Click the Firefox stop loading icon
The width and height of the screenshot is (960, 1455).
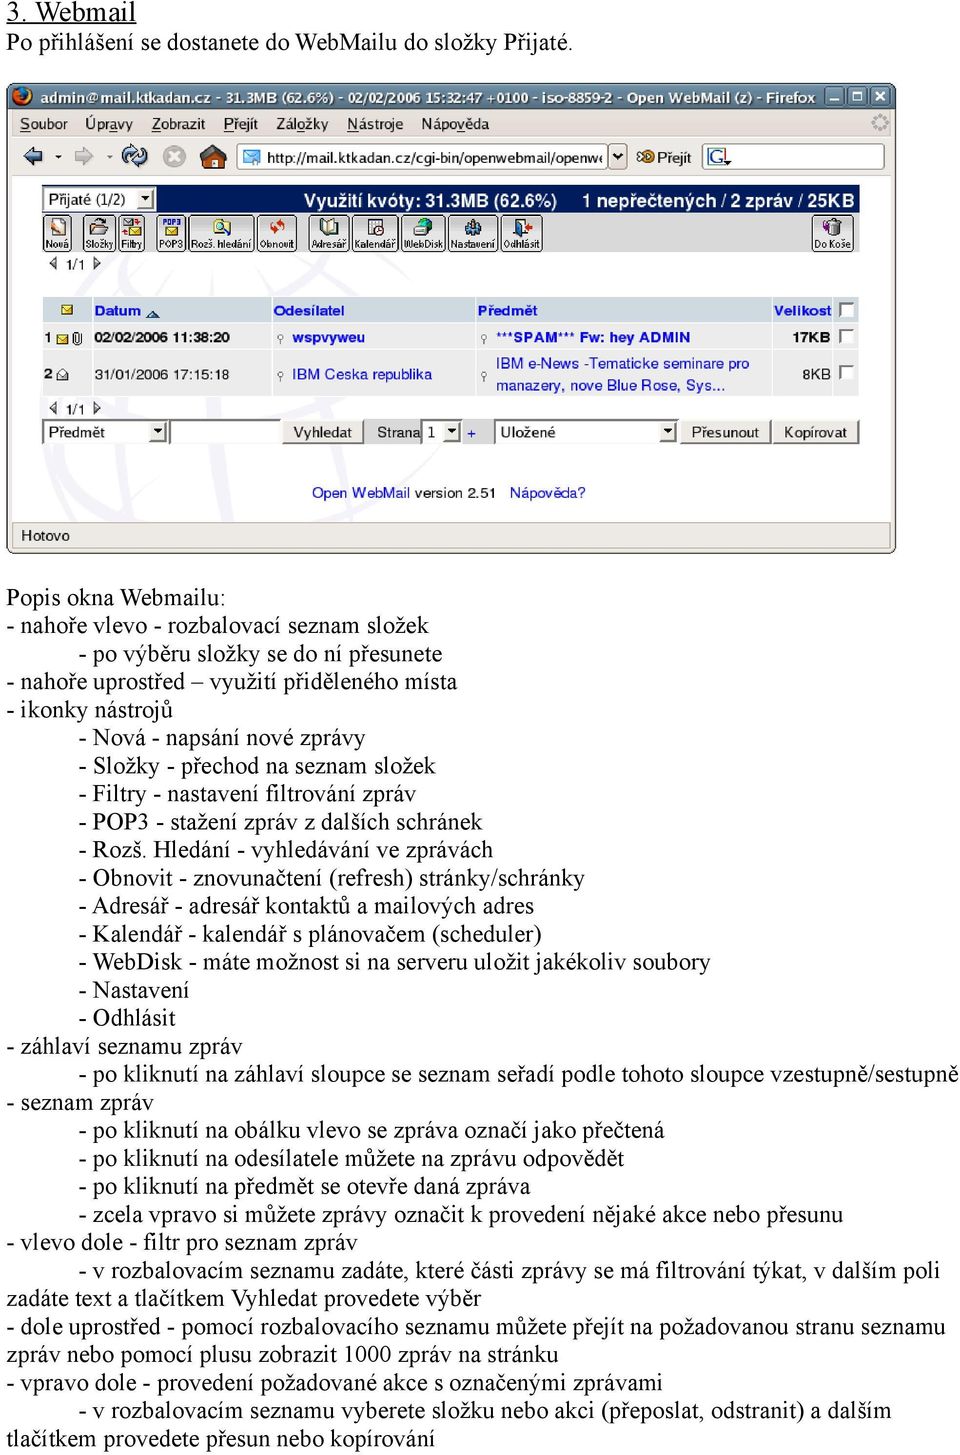point(174,157)
